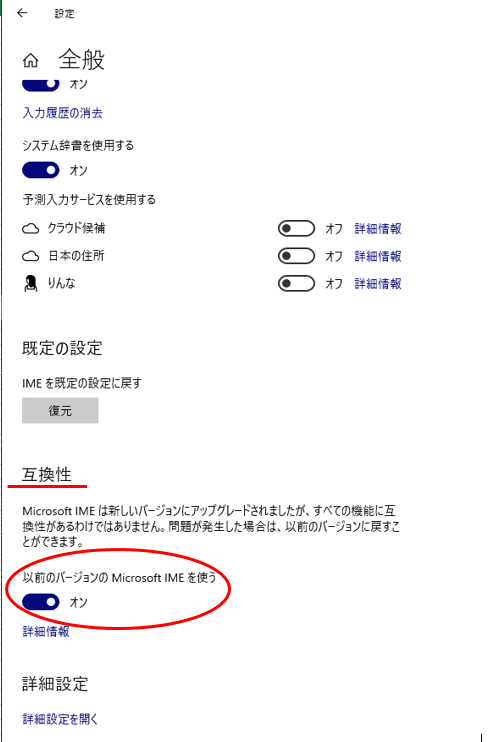Open 詳細情報 link under compatibility toggle
The width and height of the screenshot is (495, 742).
tap(46, 631)
